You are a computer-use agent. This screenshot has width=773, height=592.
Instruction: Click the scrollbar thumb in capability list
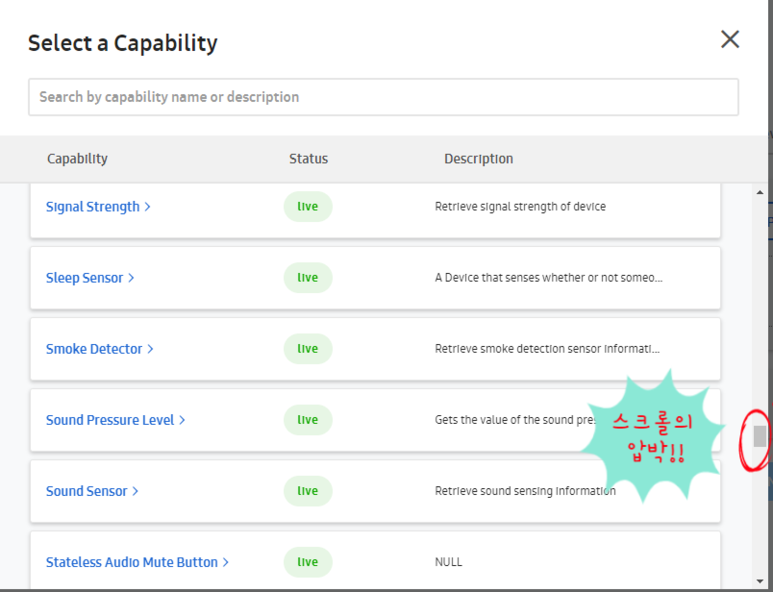(x=760, y=436)
